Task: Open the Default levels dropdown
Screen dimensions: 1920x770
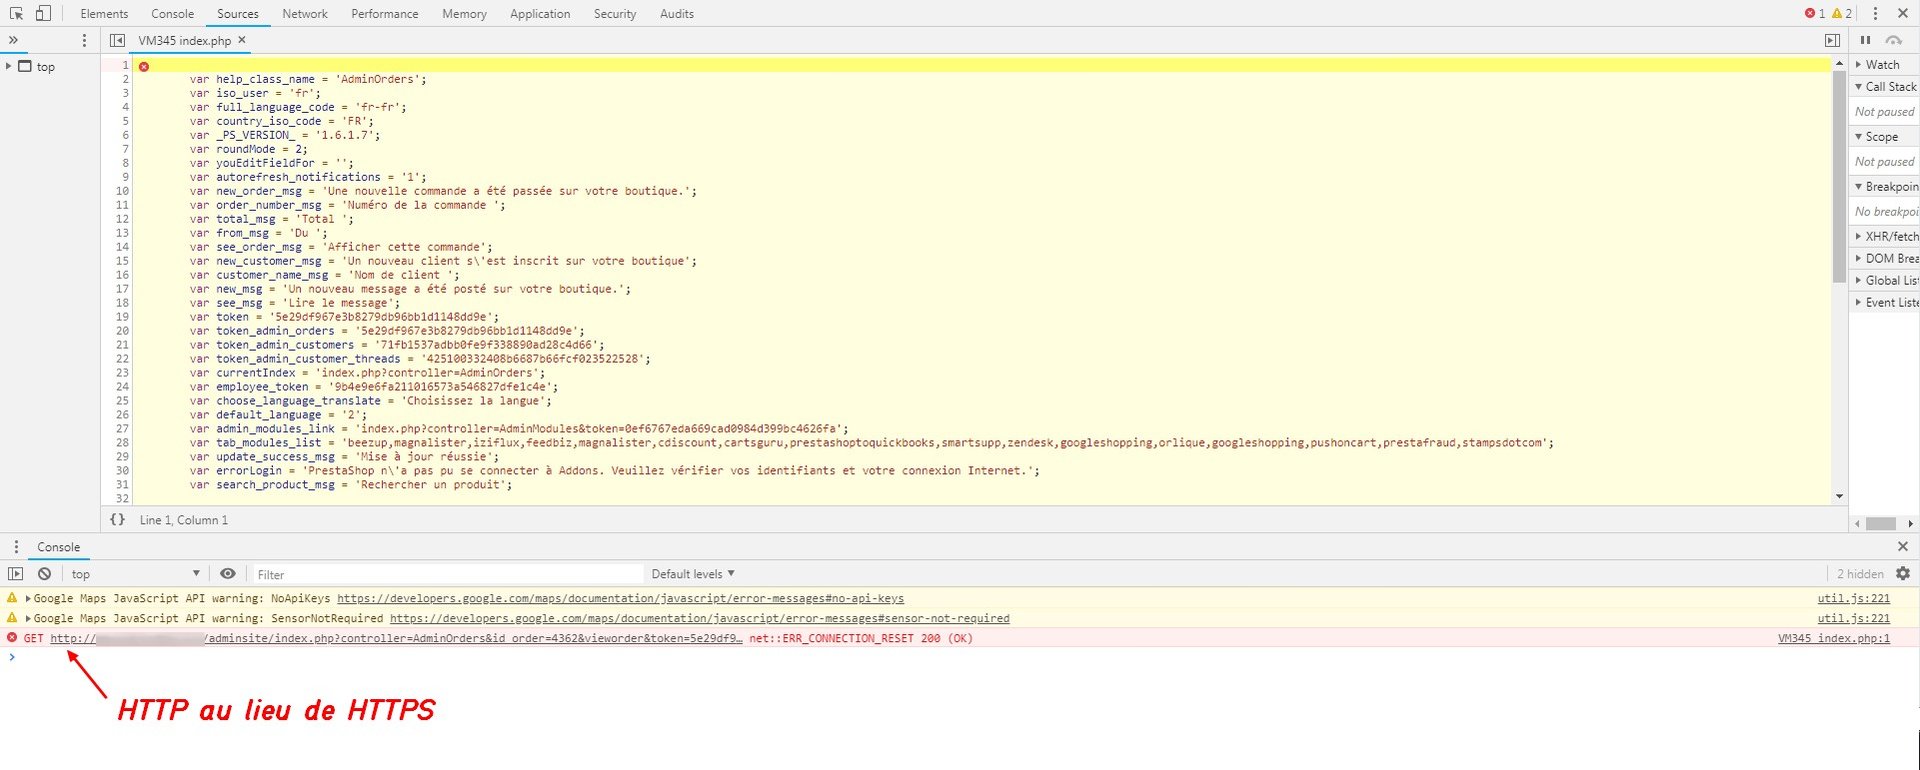Action: pyautogui.click(x=693, y=574)
